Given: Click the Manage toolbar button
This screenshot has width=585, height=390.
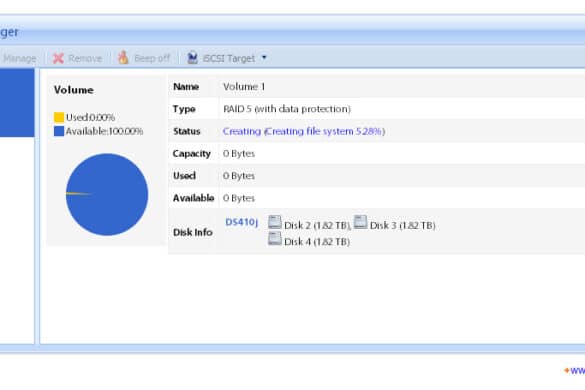Looking at the screenshot, I should pyautogui.click(x=19, y=59).
